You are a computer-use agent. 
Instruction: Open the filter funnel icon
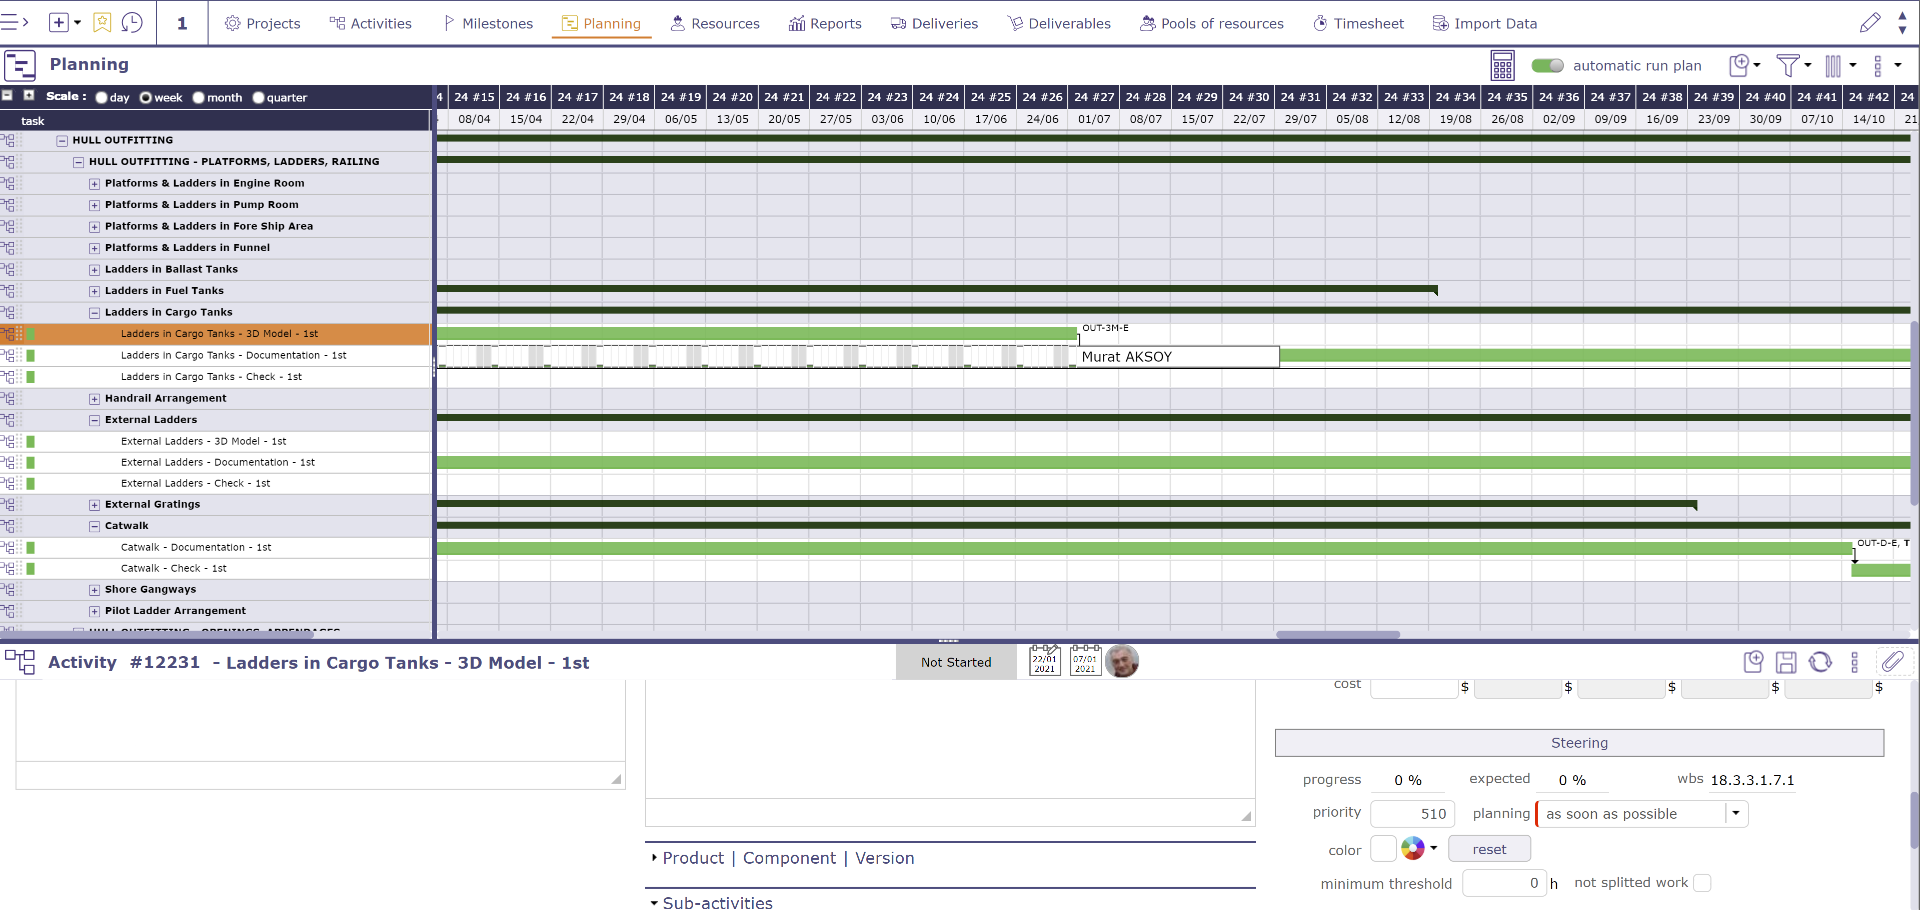pos(1787,66)
